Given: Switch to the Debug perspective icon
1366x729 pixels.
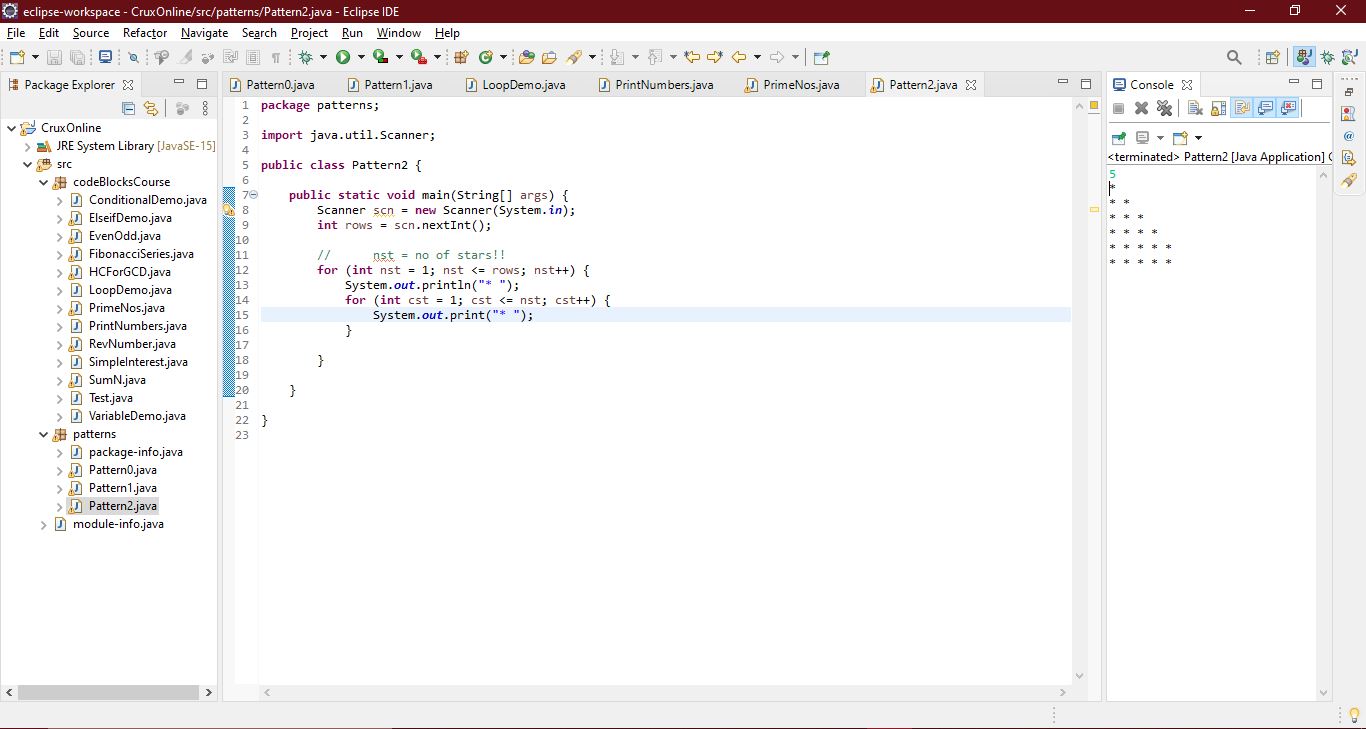Looking at the screenshot, I should coord(1327,57).
